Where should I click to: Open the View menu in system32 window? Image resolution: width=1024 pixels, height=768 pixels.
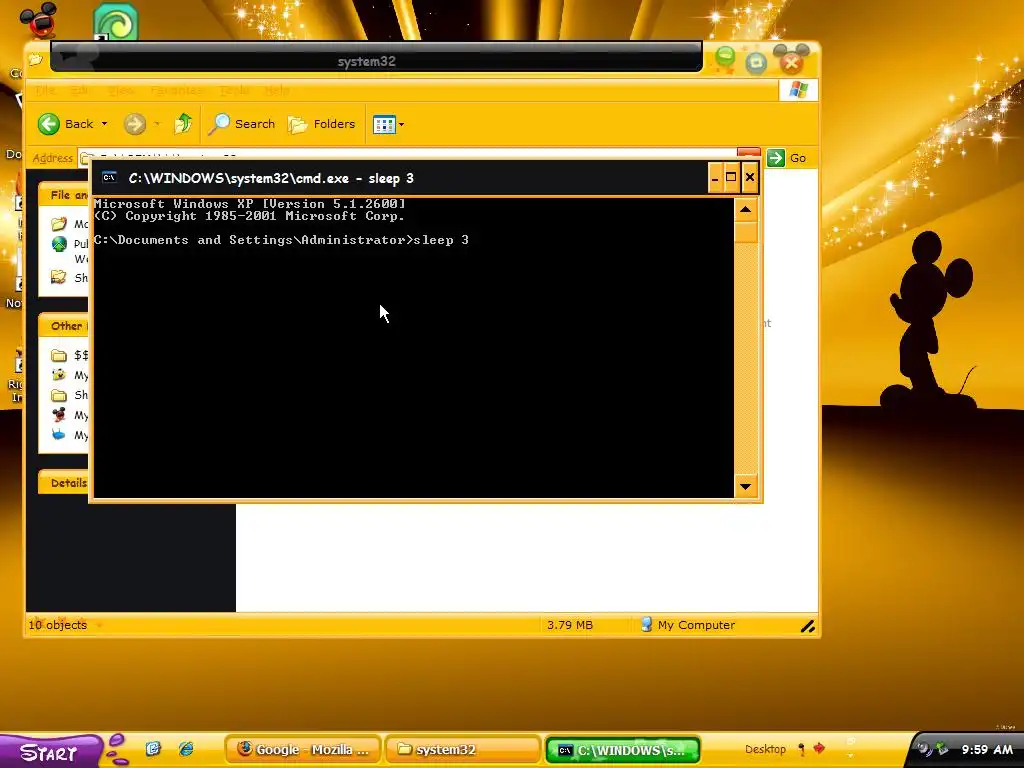pyautogui.click(x=120, y=90)
